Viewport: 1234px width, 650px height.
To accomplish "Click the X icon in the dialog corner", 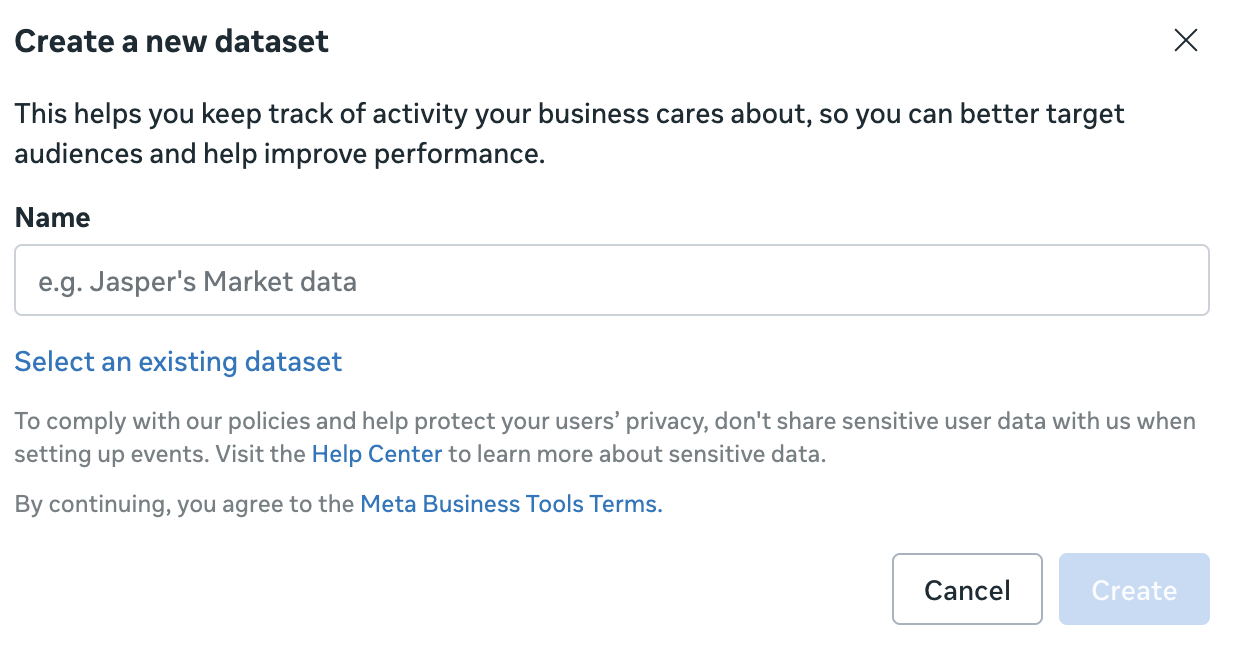I will (x=1185, y=40).
